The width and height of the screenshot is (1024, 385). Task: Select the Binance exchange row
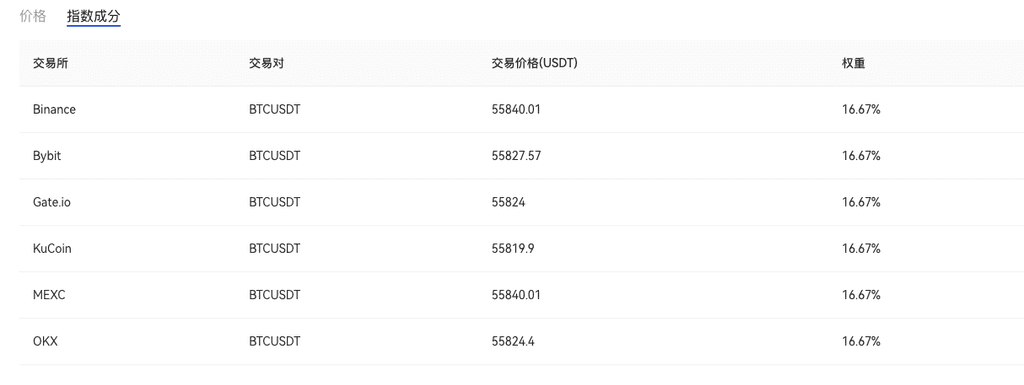pyautogui.click(x=522, y=110)
